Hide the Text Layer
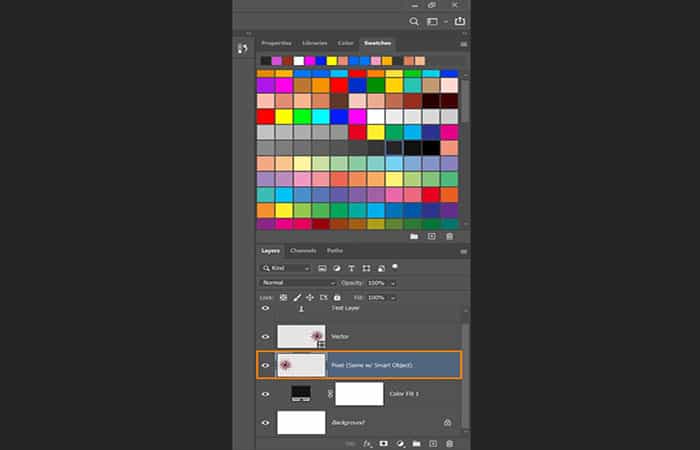 265,308
